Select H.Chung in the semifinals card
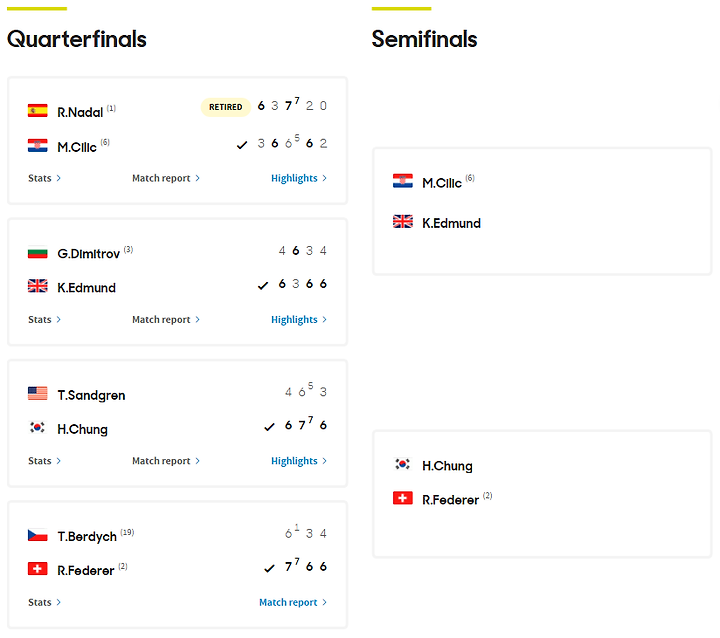 [447, 466]
